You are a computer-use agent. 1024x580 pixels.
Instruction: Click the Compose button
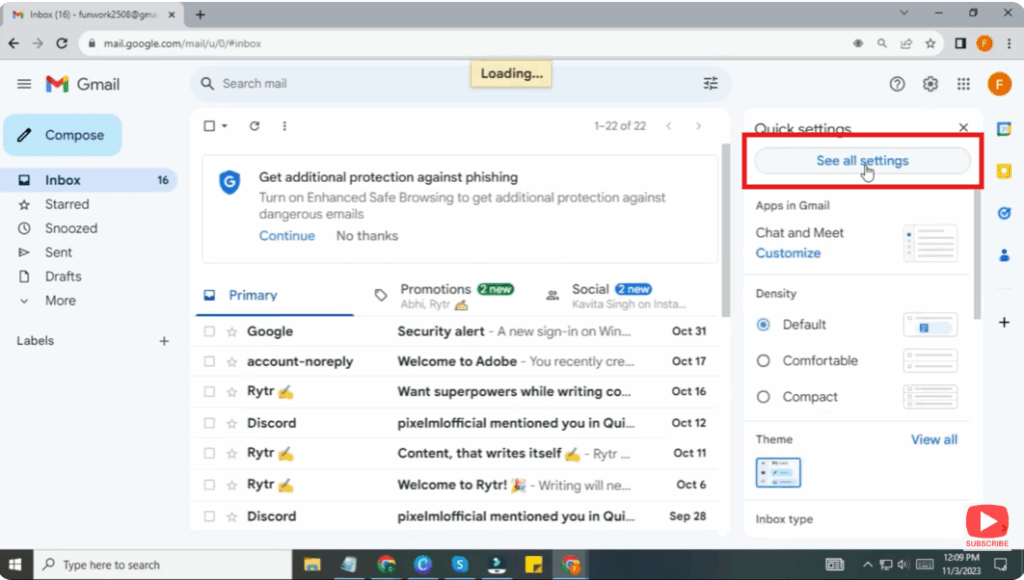coord(63,135)
